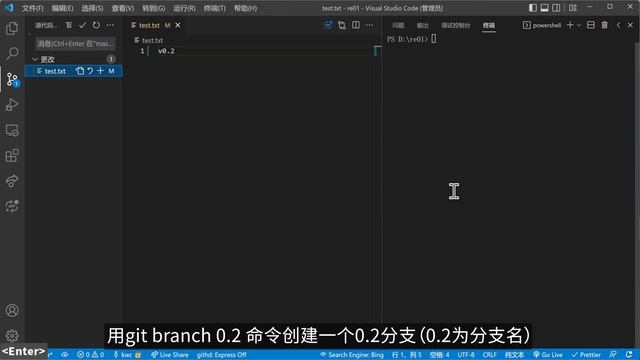The image size is (640, 360).
Task: Click the open changes icon in editor toolbar
Action: coord(342,25)
